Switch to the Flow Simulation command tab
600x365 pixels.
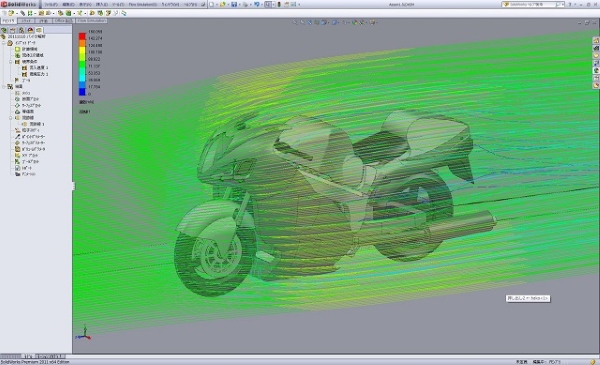pyautogui.click(x=91, y=21)
